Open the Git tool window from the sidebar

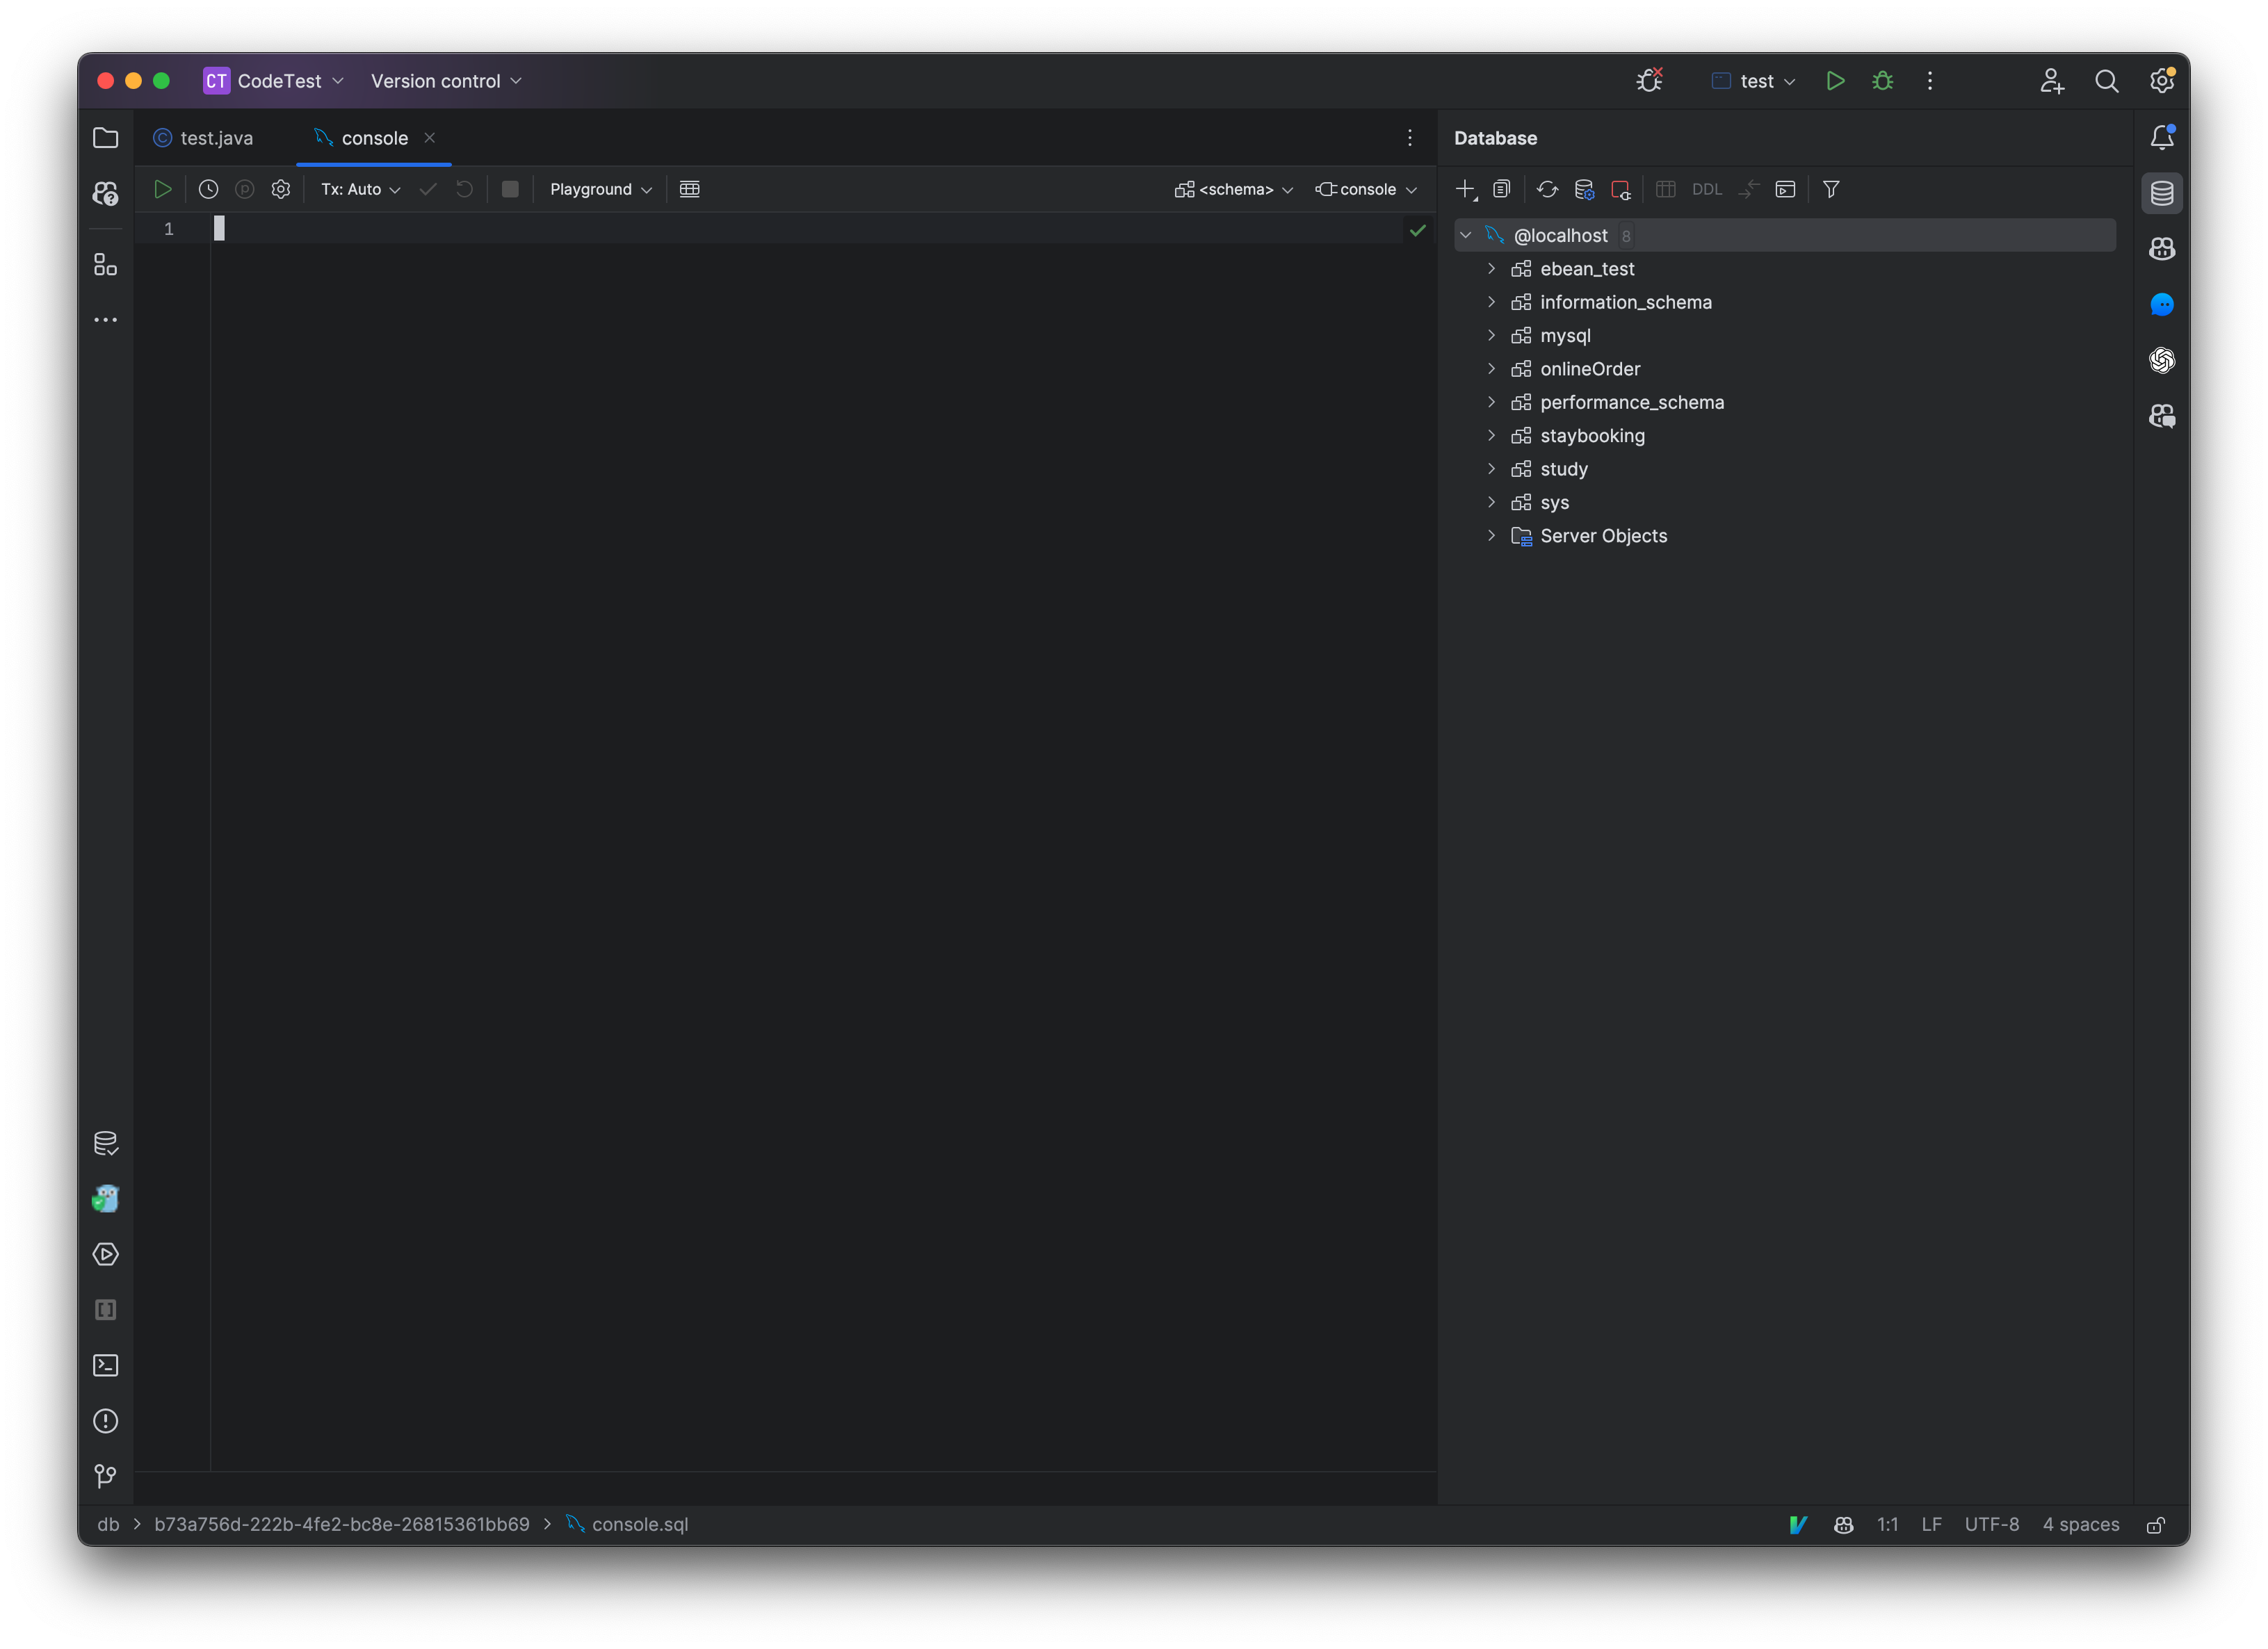coord(106,1477)
